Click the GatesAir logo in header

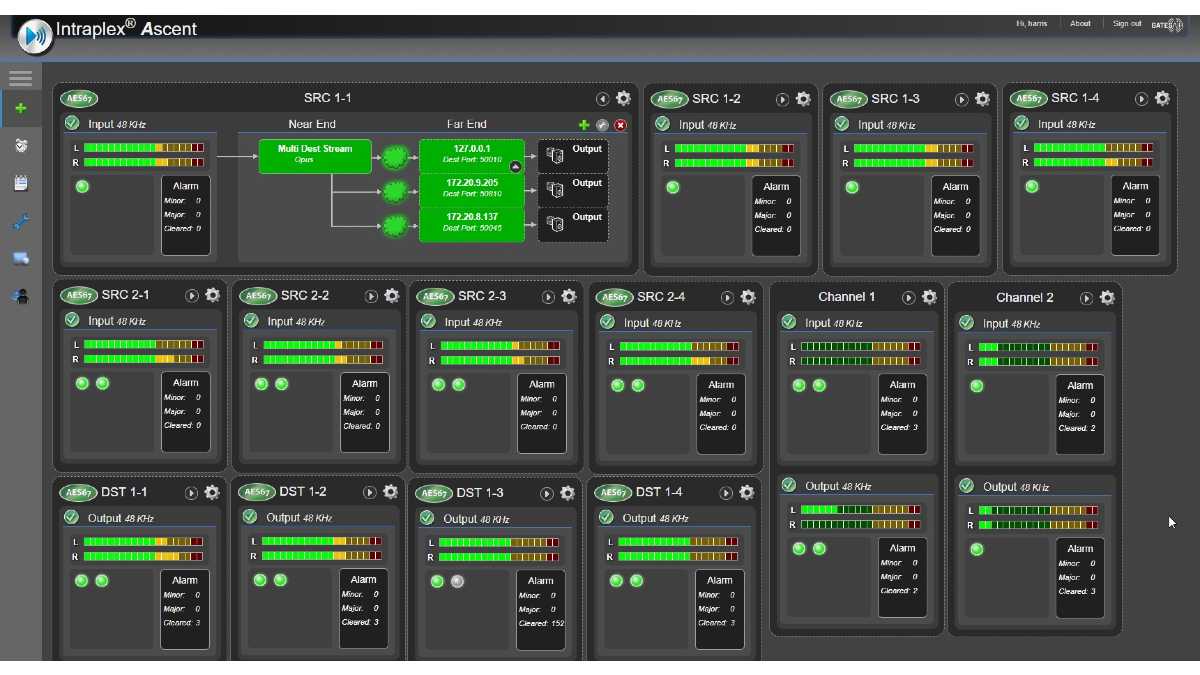1167,25
